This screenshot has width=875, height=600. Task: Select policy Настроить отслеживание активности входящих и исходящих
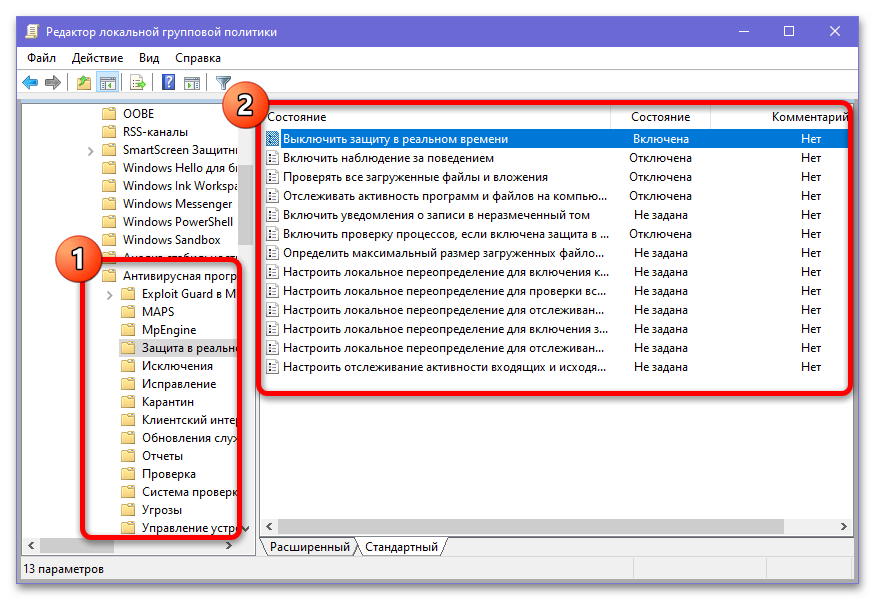(x=444, y=367)
